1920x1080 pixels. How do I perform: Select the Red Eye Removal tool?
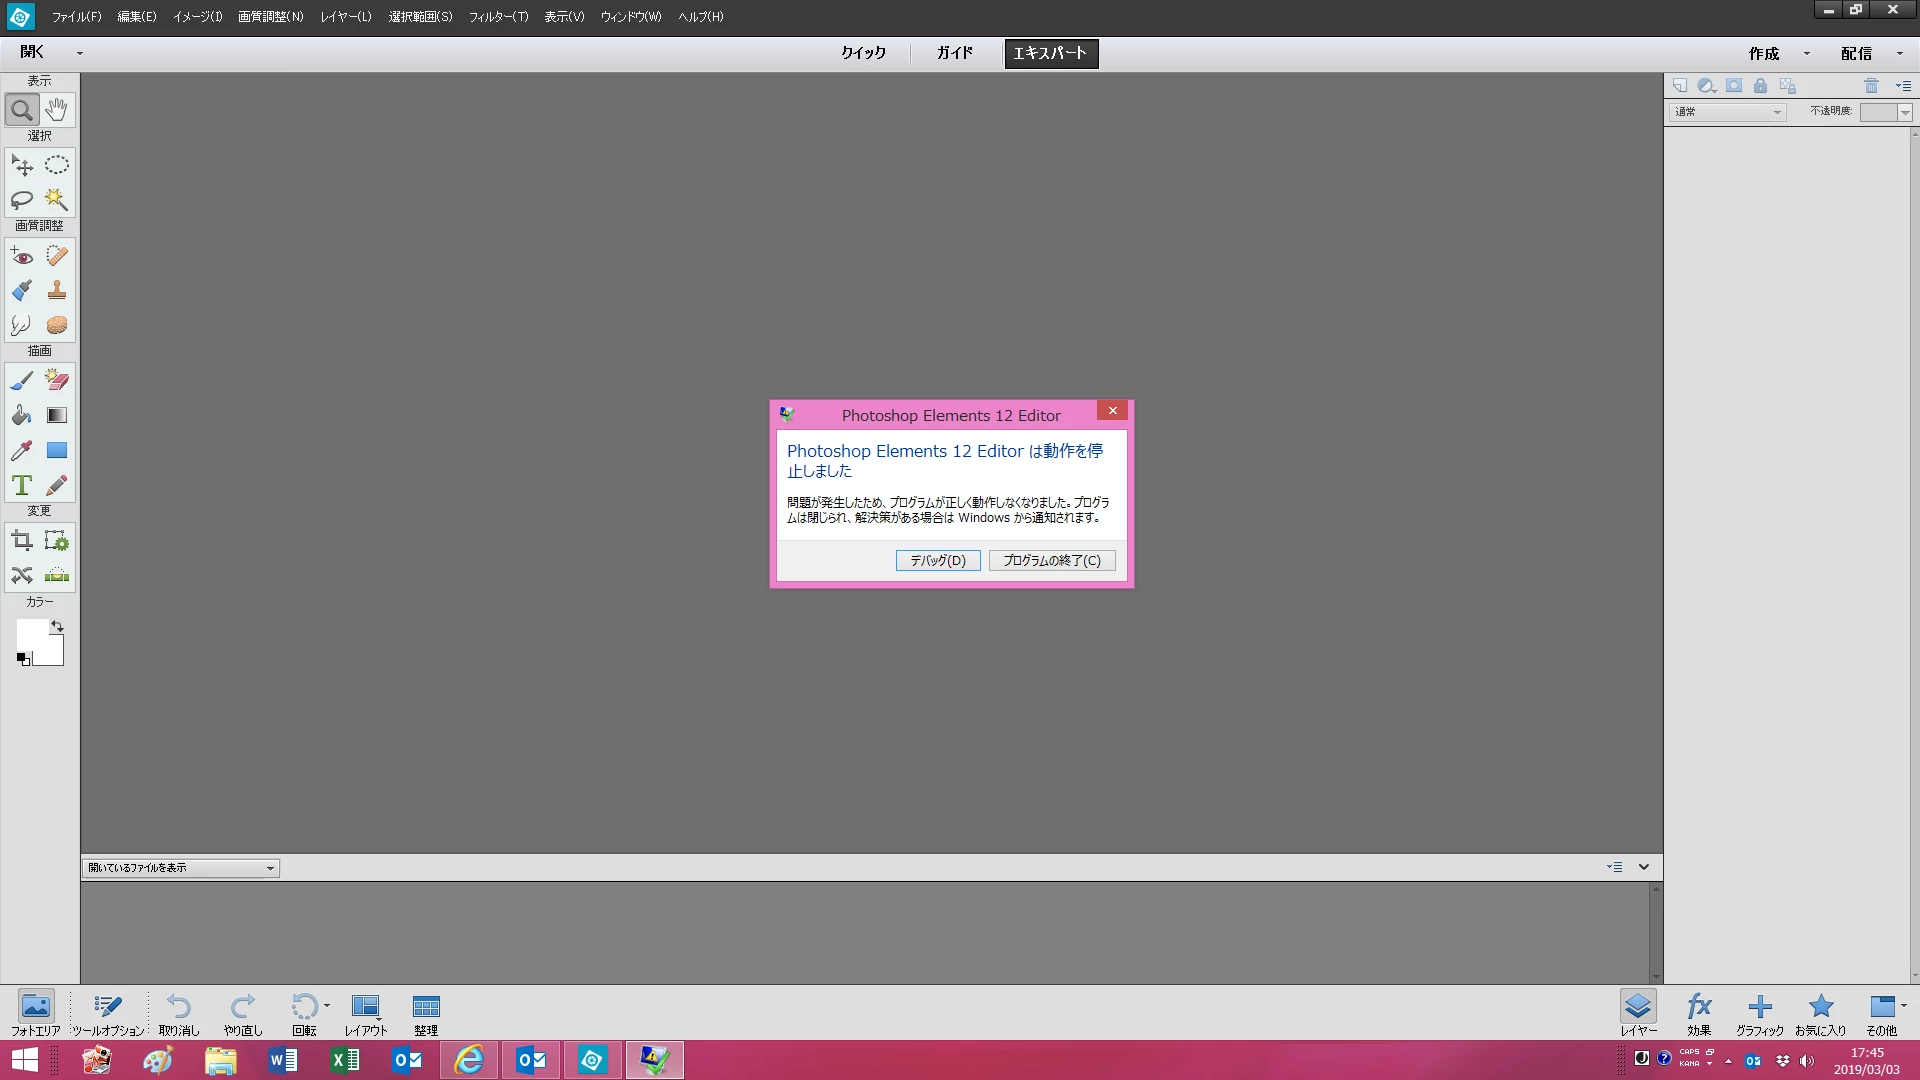[x=22, y=256]
